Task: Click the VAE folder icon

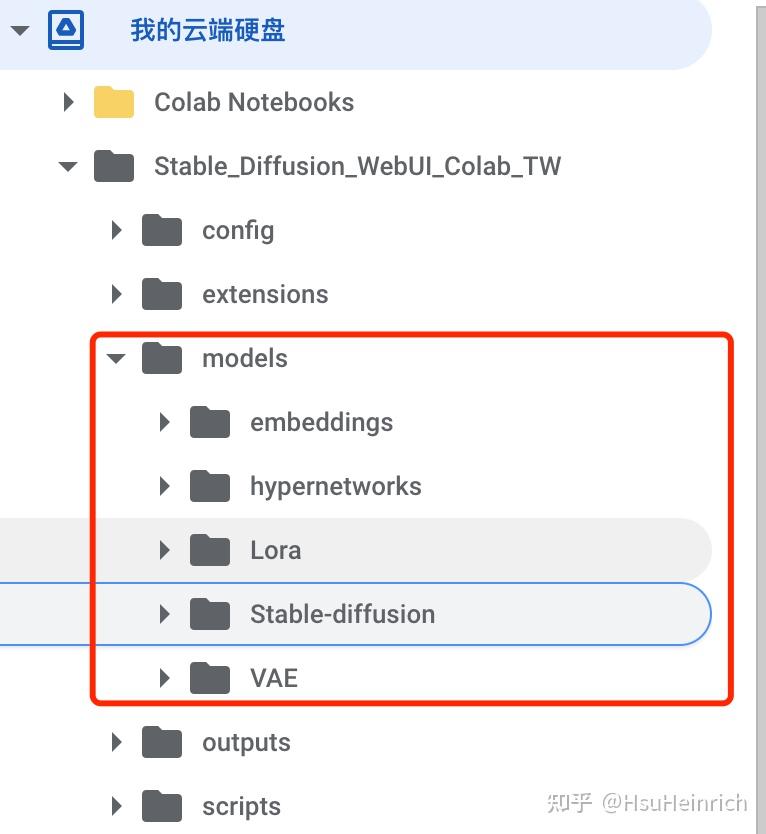Action: (x=210, y=678)
